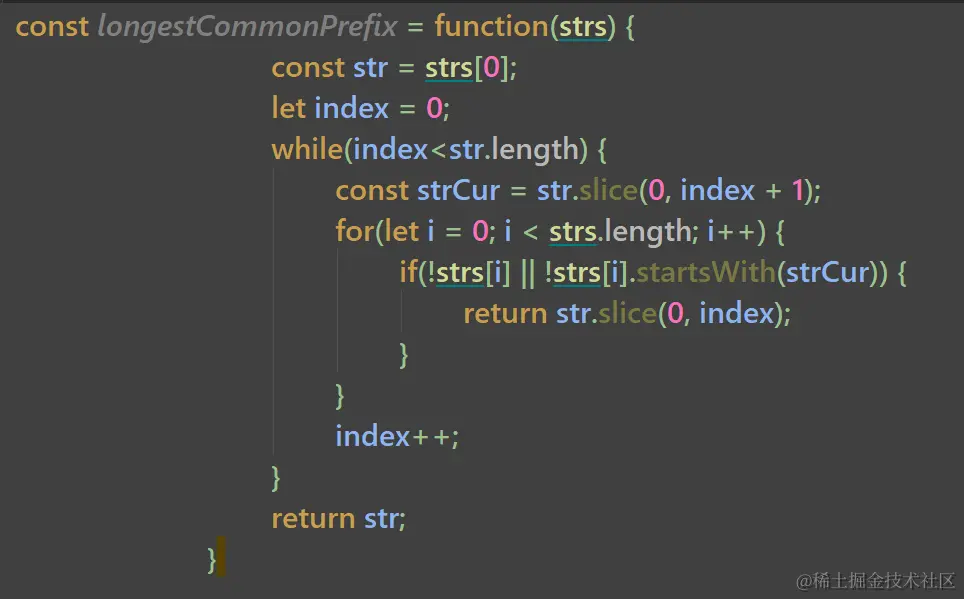Click the final 'return str;' statement
The image size is (964, 599).
(339, 519)
